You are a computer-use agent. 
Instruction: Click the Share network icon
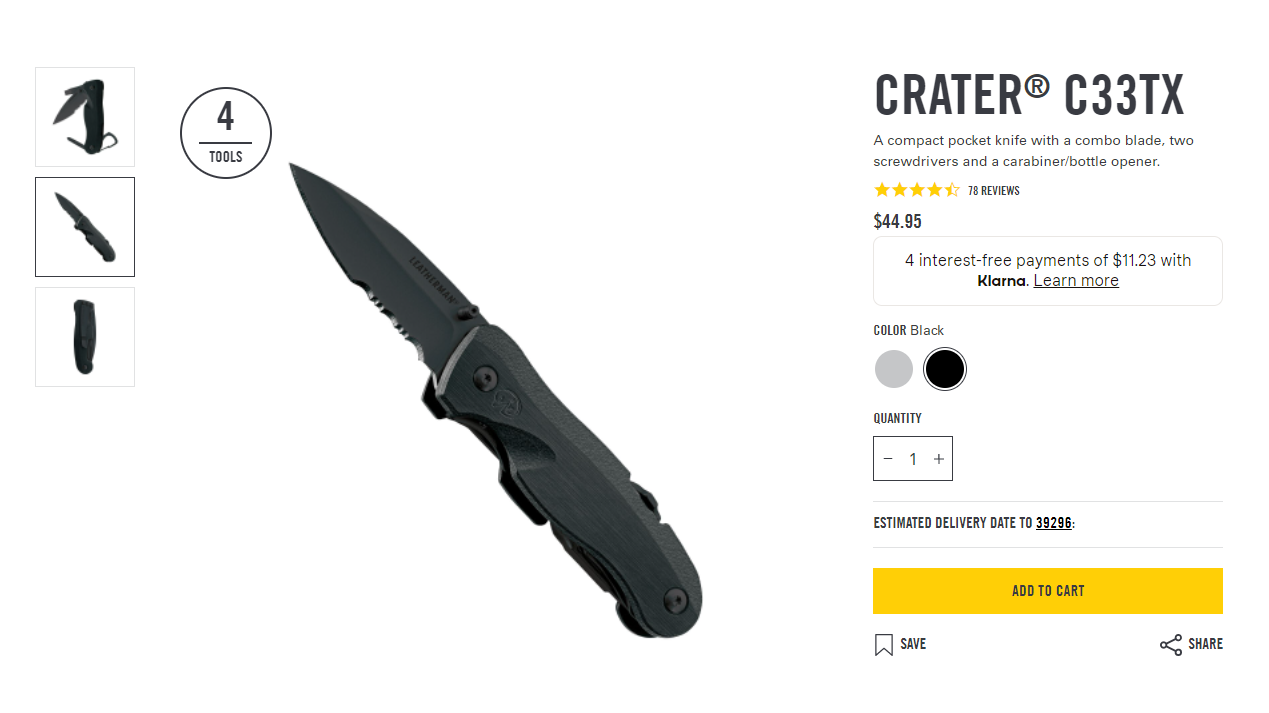(1170, 645)
